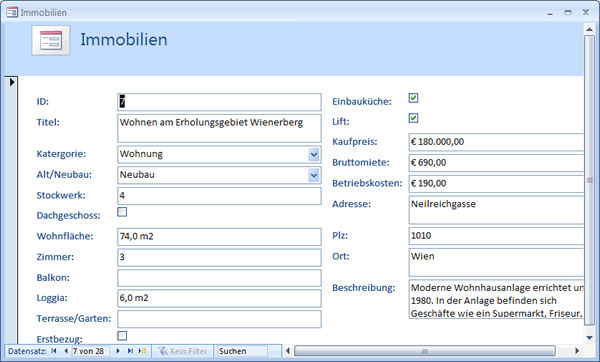600x362 pixels.
Task: Click the Titel field
Action: click(219, 129)
